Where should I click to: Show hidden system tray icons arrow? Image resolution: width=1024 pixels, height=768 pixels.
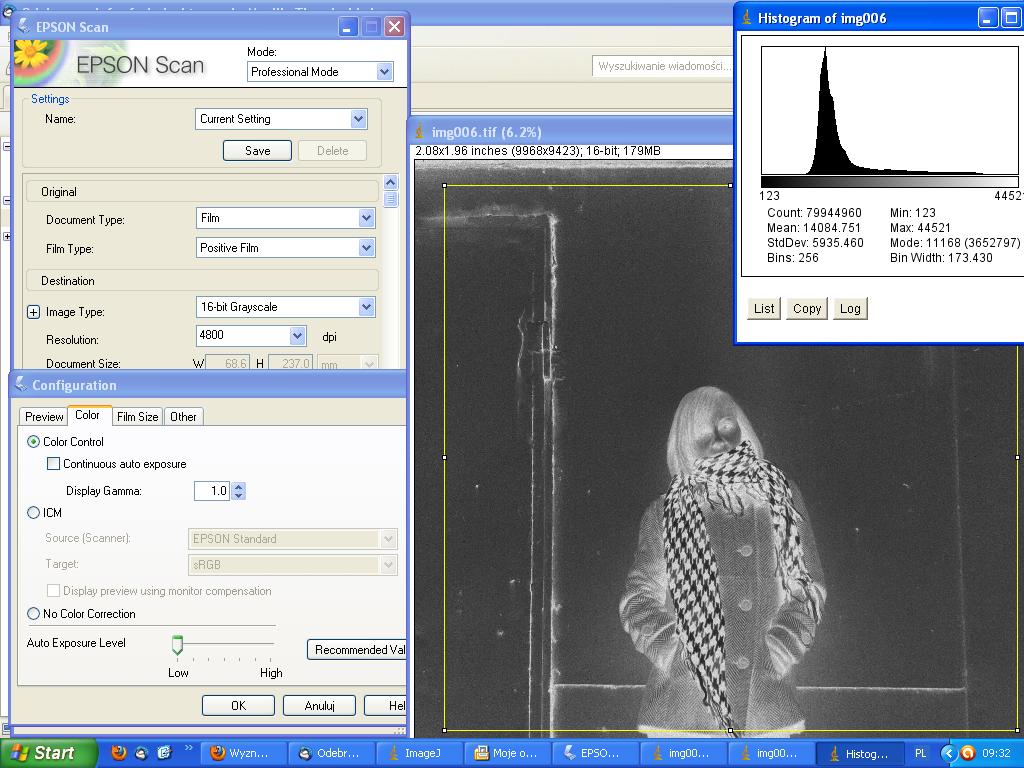point(949,753)
